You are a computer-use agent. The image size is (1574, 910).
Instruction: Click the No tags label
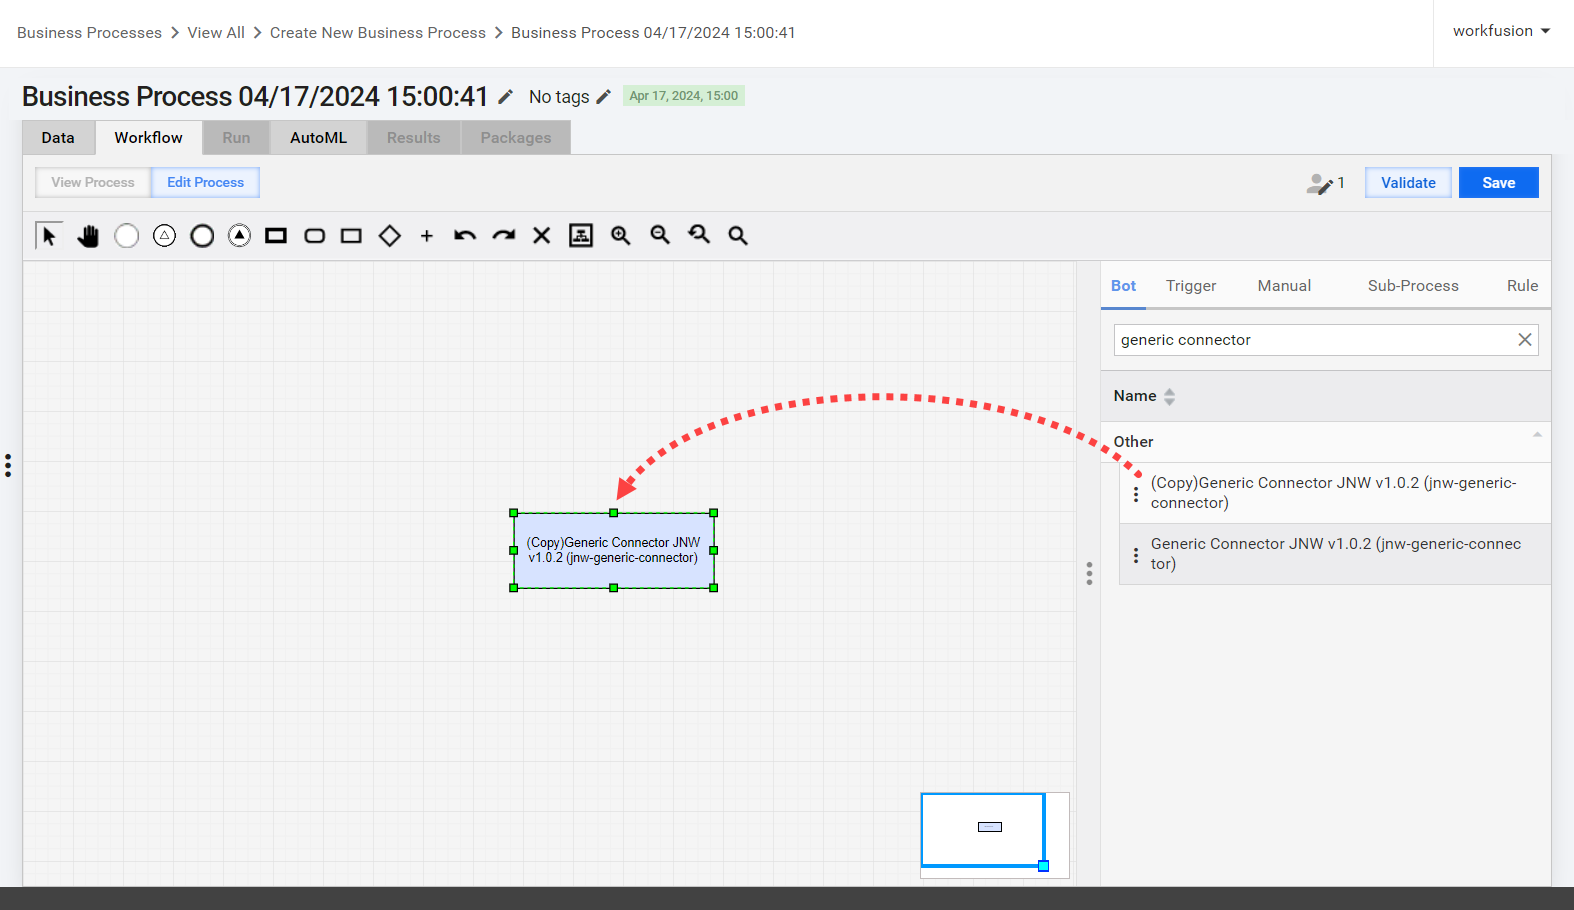[x=559, y=97]
